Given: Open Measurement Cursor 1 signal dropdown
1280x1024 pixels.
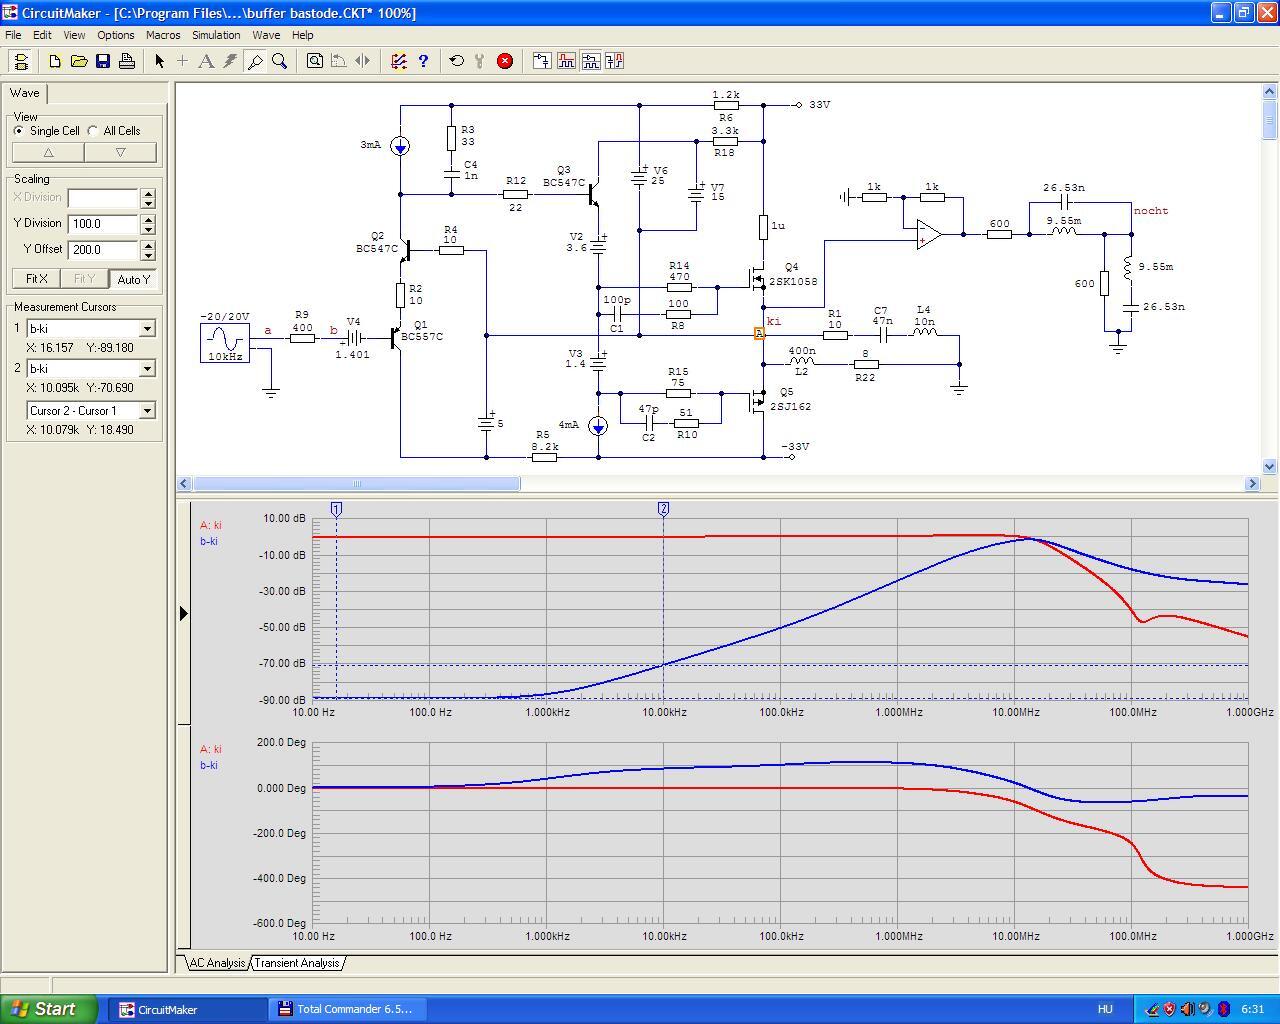Looking at the screenshot, I should pyautogui.click(x=147, y=329).
